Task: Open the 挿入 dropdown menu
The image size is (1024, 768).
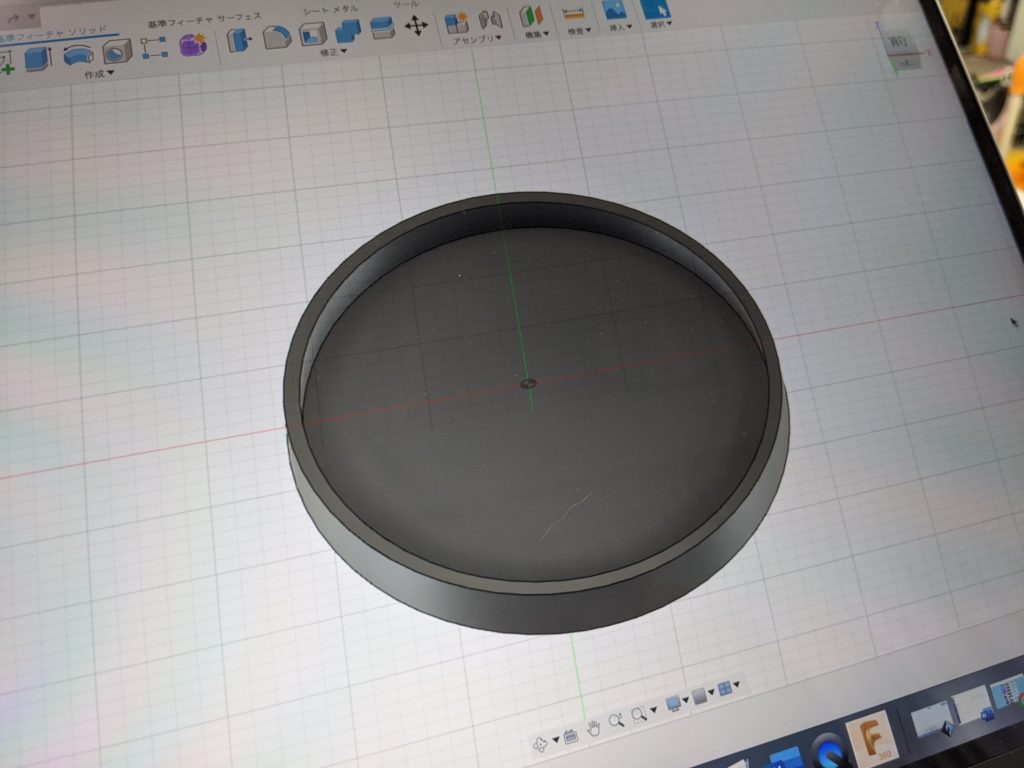Action: tap(620, 27)
